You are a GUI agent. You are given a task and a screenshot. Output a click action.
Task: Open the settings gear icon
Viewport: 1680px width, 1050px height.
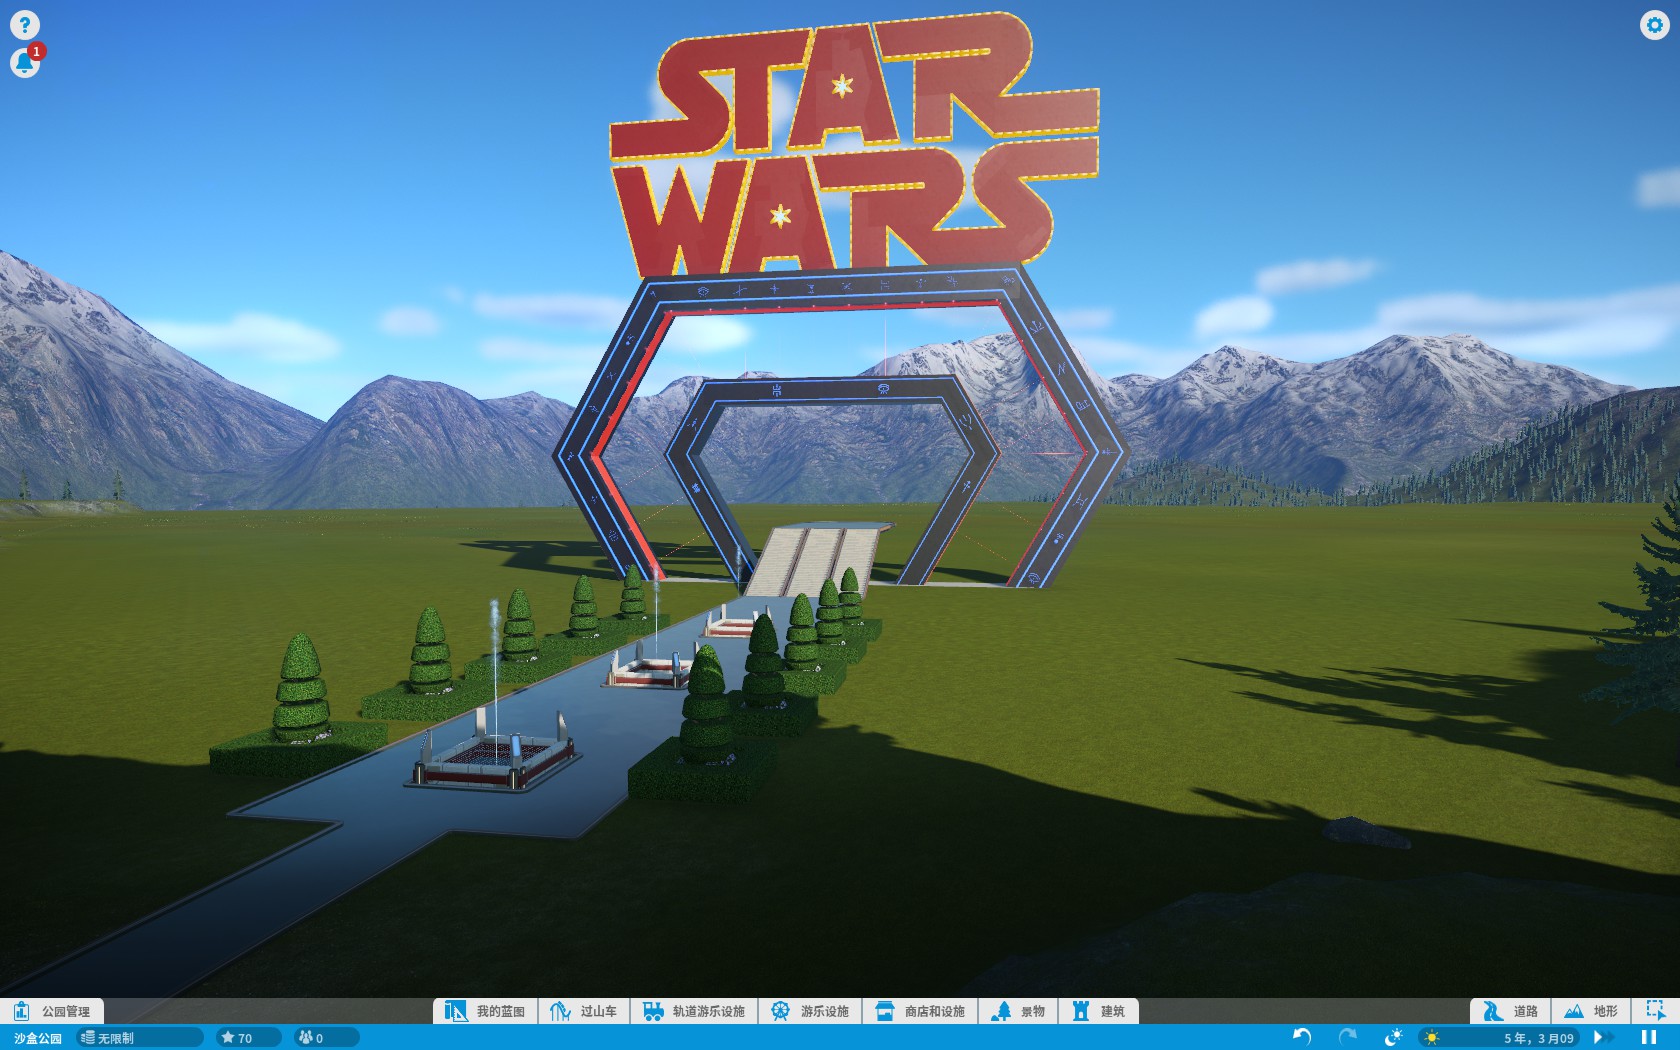coord(1655,24)
